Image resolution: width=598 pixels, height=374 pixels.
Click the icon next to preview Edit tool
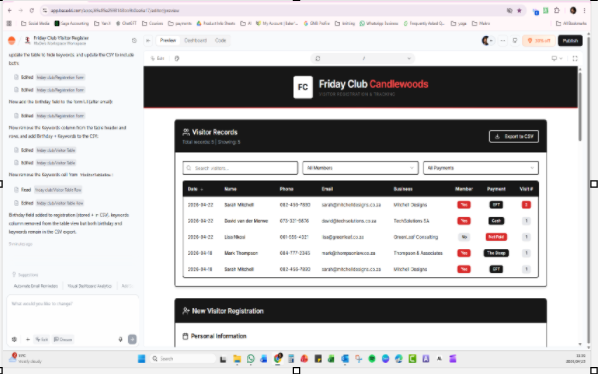click(177, 58)
